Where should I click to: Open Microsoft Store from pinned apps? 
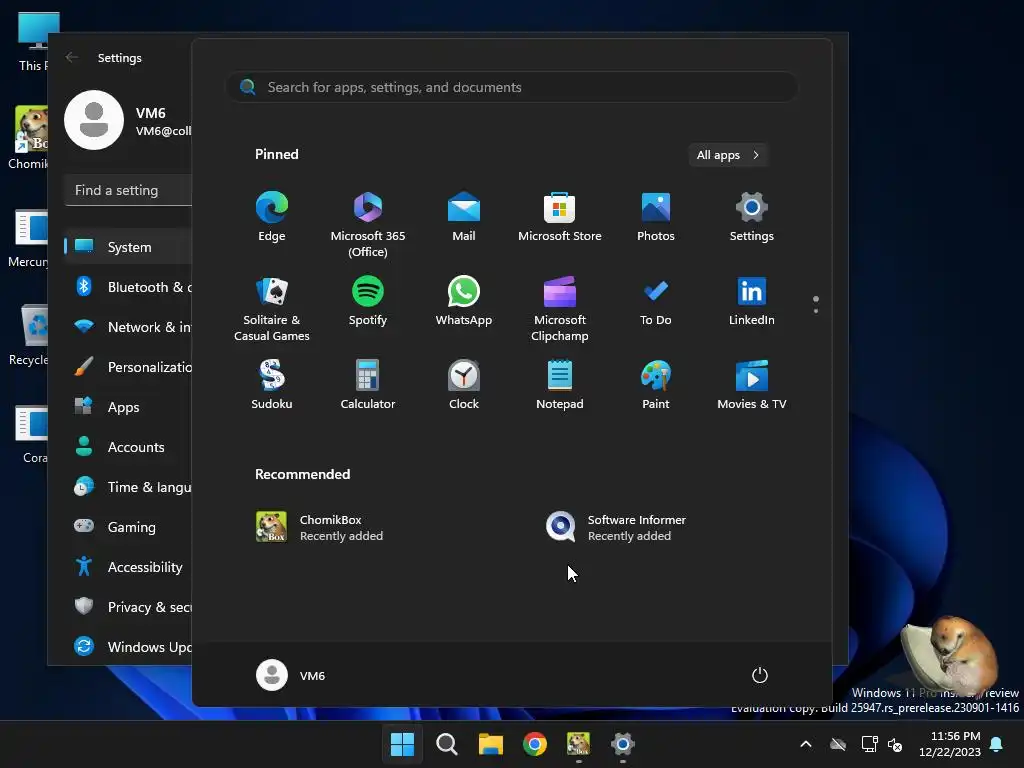coord(560,217)
